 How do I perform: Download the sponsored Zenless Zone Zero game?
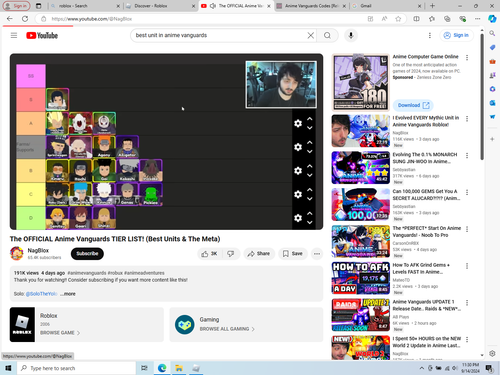coord(413,105)
